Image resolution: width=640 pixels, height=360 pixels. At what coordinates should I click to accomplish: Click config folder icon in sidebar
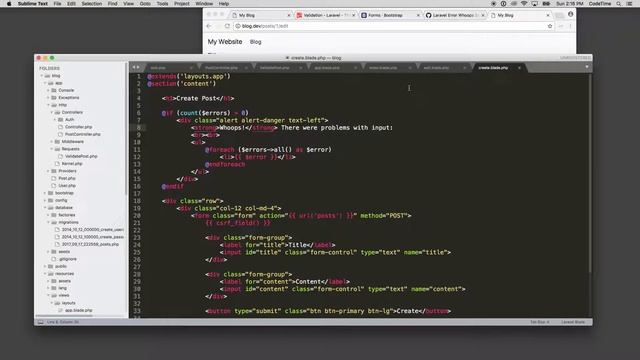pyautogui.click(x=51, y=200)
